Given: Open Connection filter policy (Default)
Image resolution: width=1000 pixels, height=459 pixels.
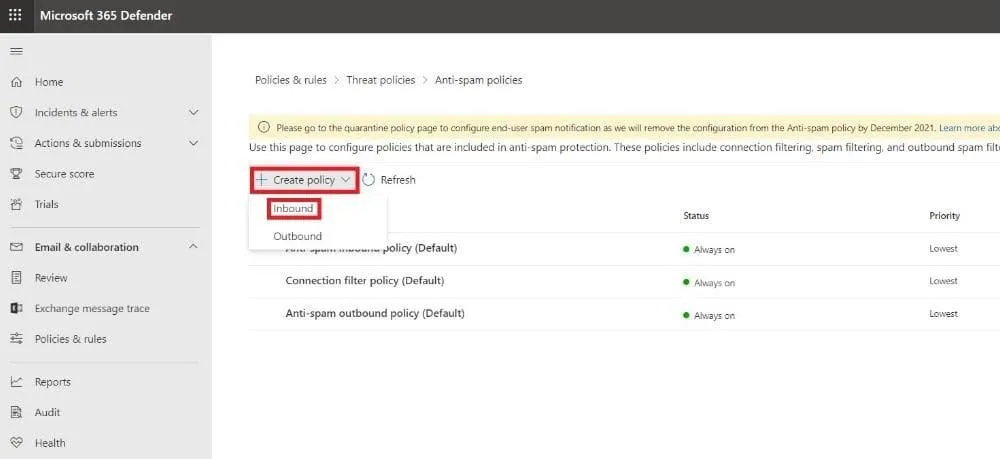Looking at the screenshot, I should [364, 281].
